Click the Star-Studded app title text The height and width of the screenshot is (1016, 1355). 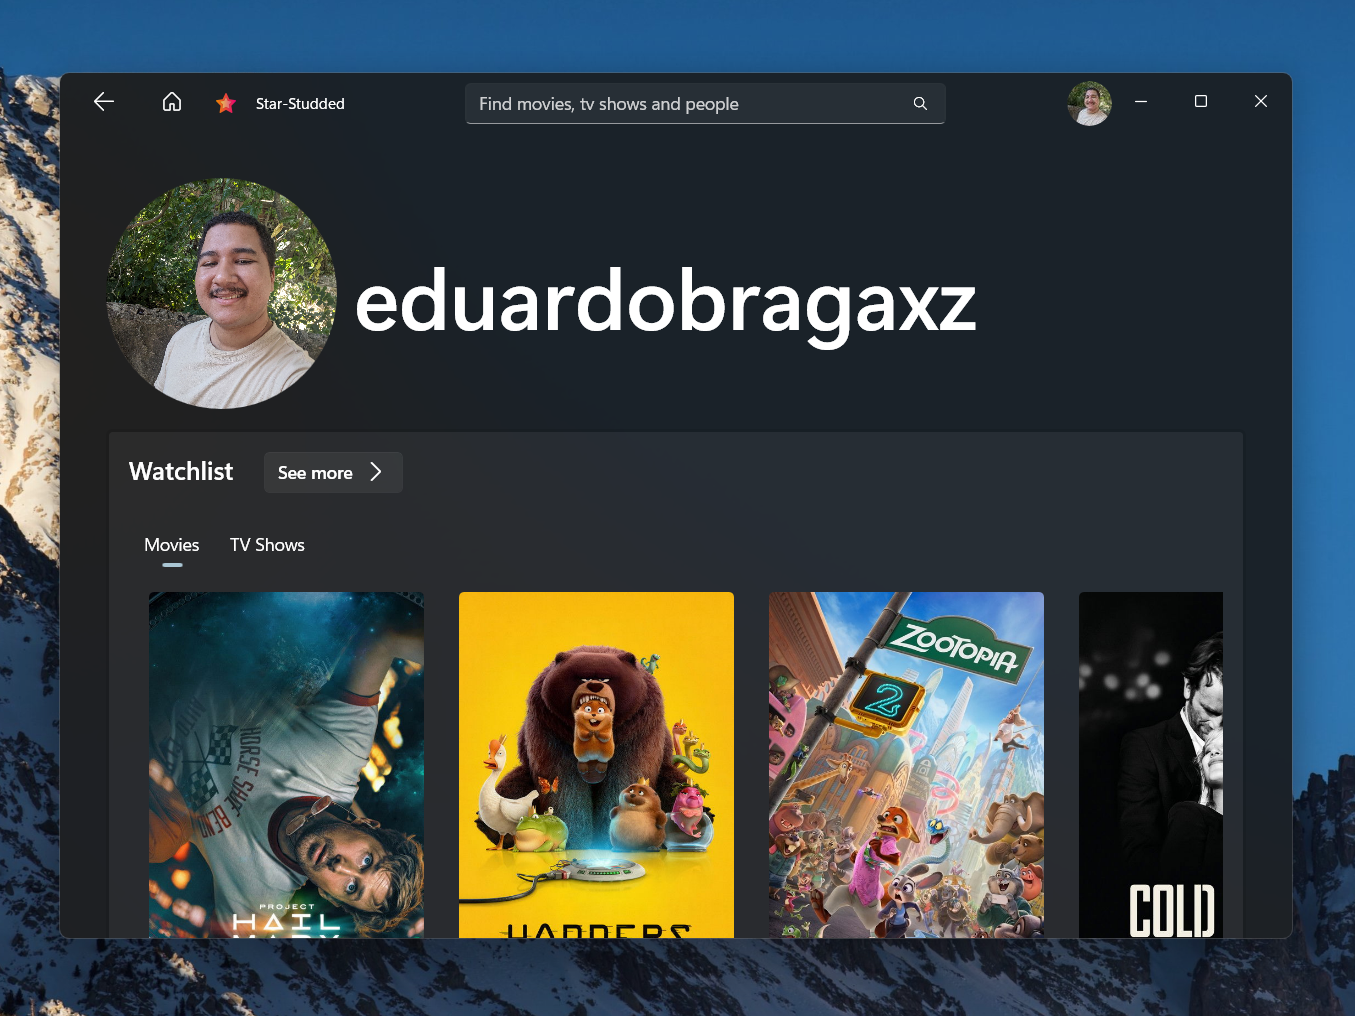click(300, 104)
